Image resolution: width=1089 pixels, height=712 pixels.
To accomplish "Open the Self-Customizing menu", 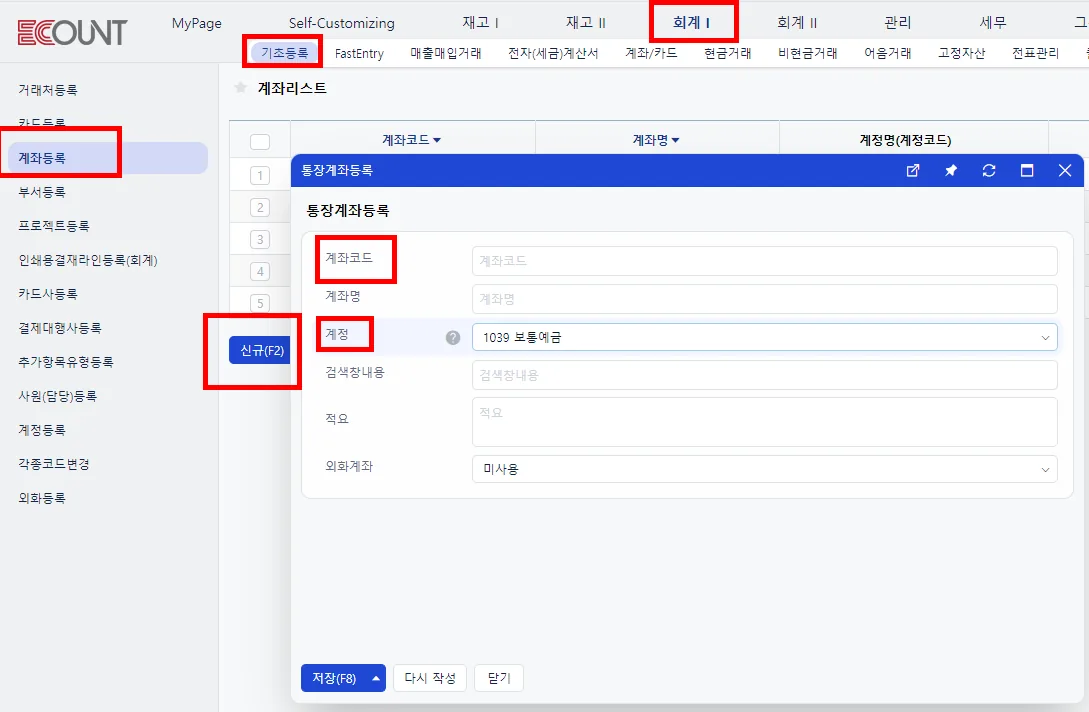I will click(341, 23).
